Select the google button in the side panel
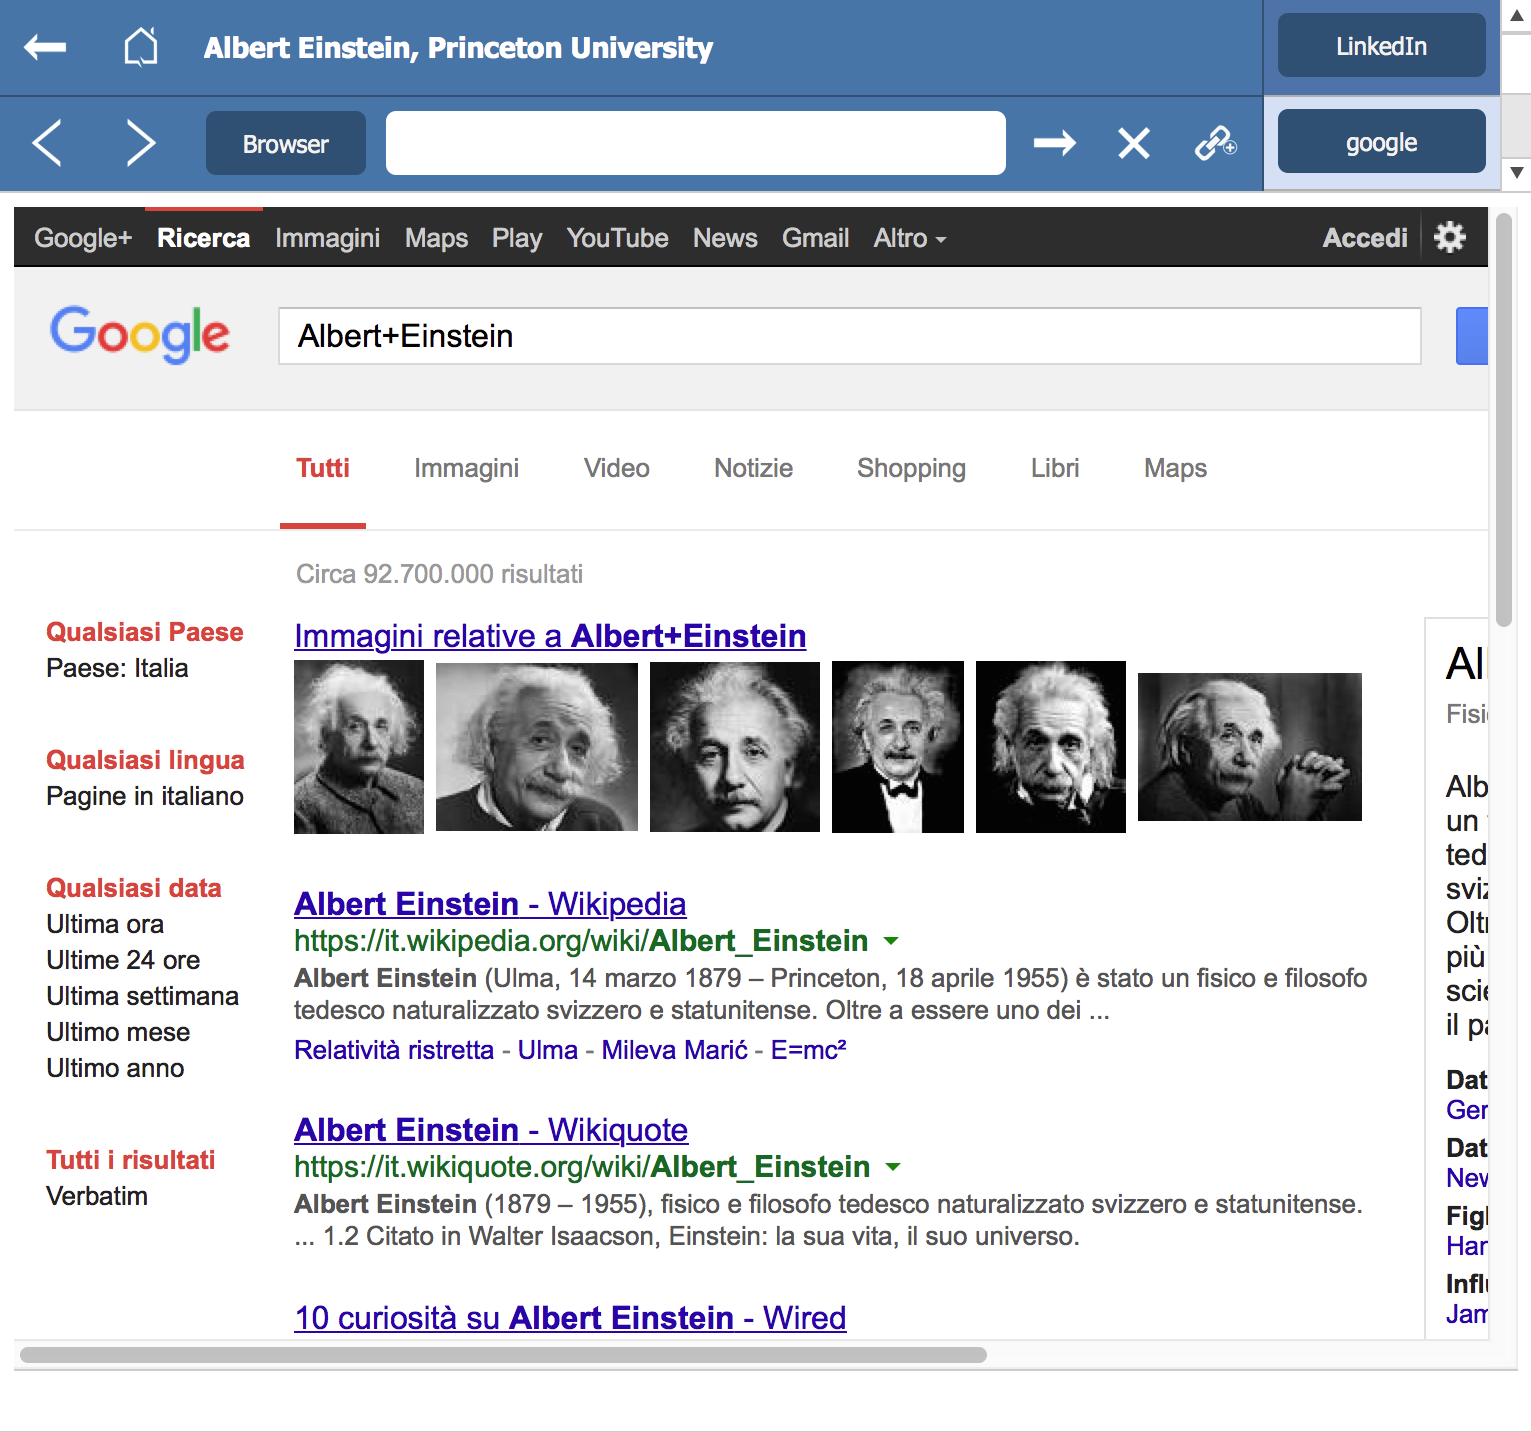Viewport: 1531px width, 1432px height. coord(1381,142)
